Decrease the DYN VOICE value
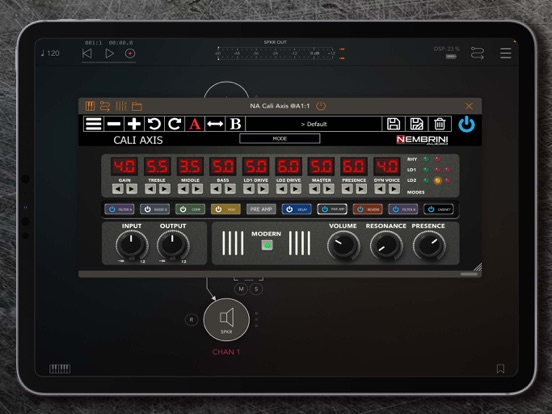The height and width of the screenshot is (414, 552). pos(380,189)
